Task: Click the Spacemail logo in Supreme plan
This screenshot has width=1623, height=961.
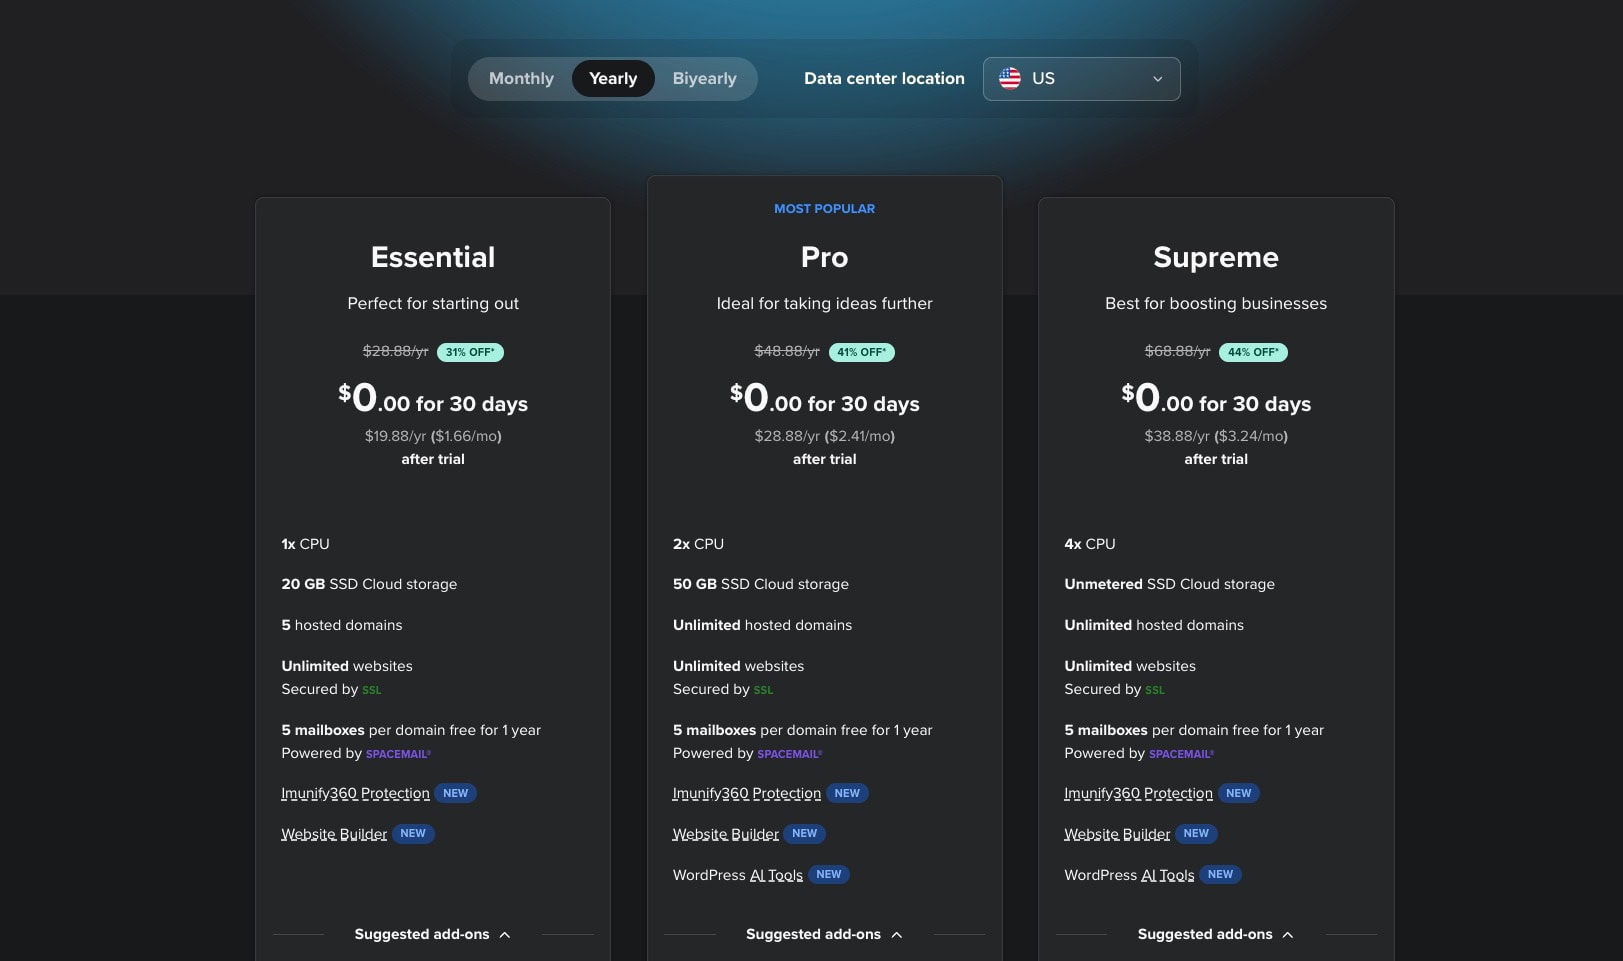Action: click(x=1181, y=754)
